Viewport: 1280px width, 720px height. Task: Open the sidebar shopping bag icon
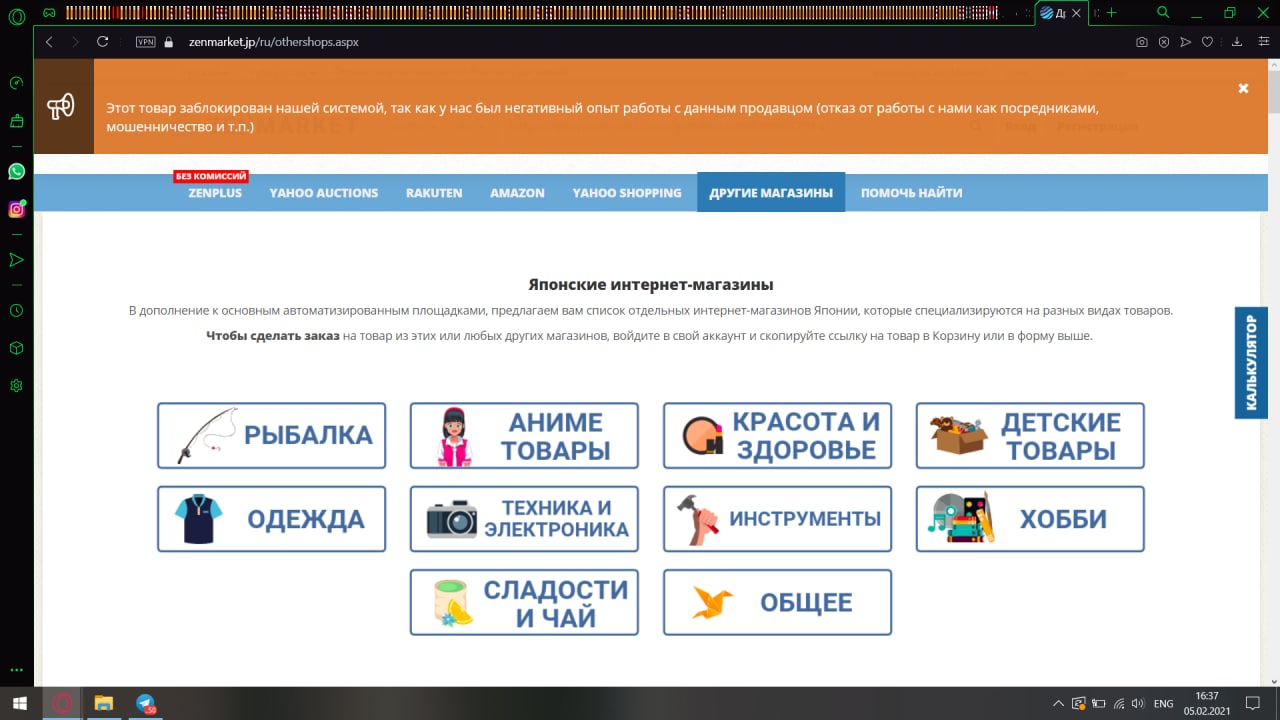click(x=16, y=121)
